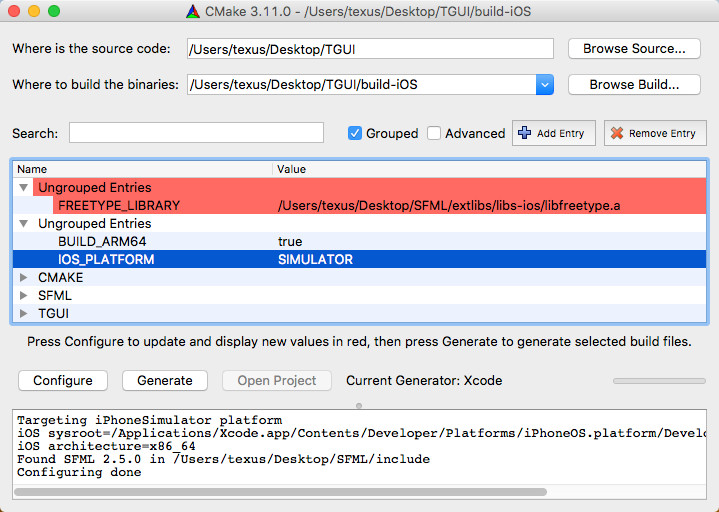Select the IOS_PLATFORM entry name
This screenshot has height=512, width=719.
106,259
